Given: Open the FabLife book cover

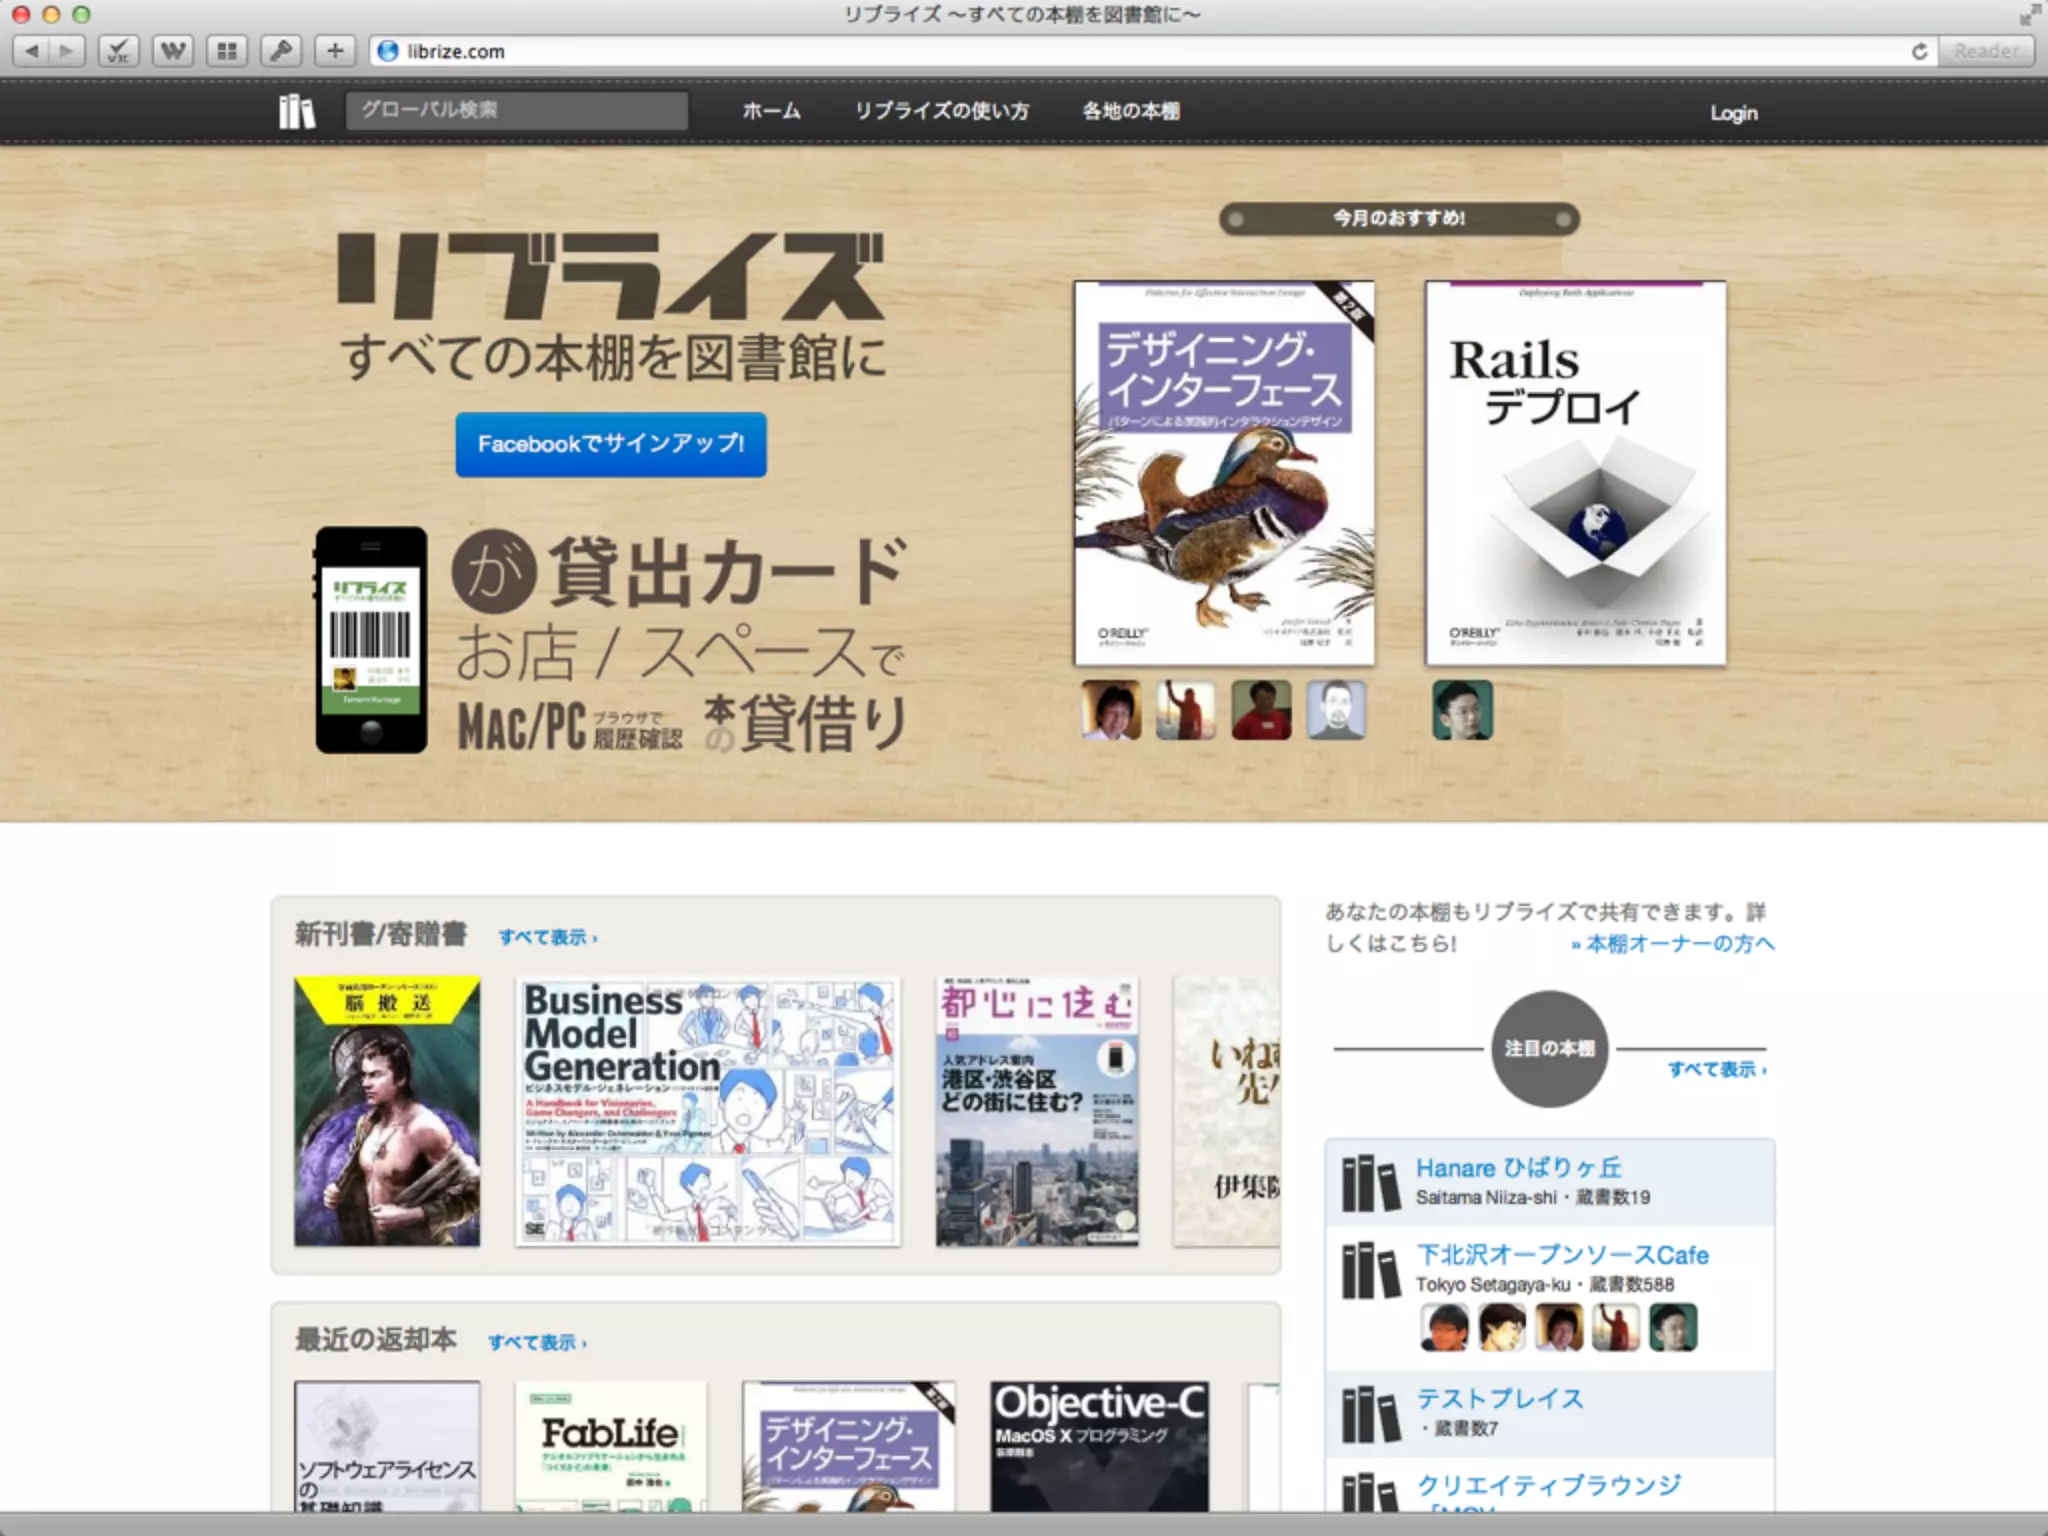Looking at the screenshot, I should point(611,1446).
